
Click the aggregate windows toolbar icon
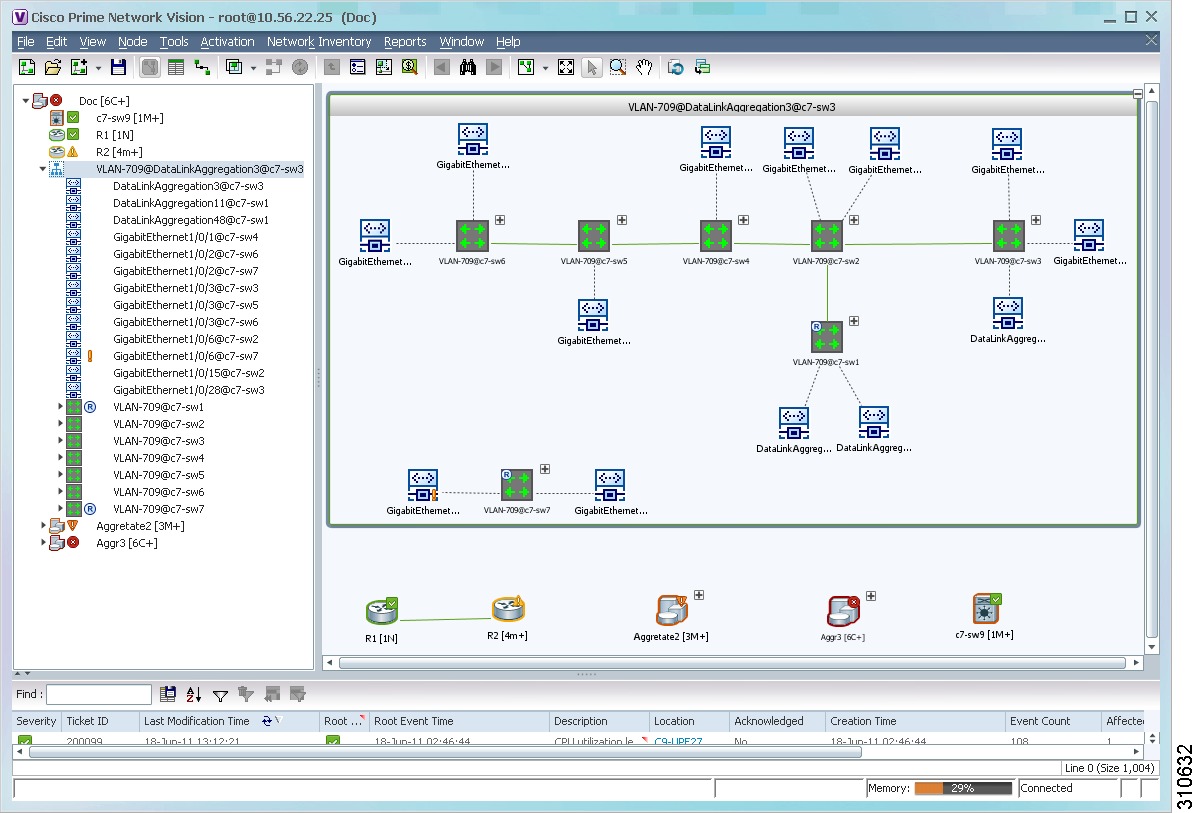(x=234, y=68)
